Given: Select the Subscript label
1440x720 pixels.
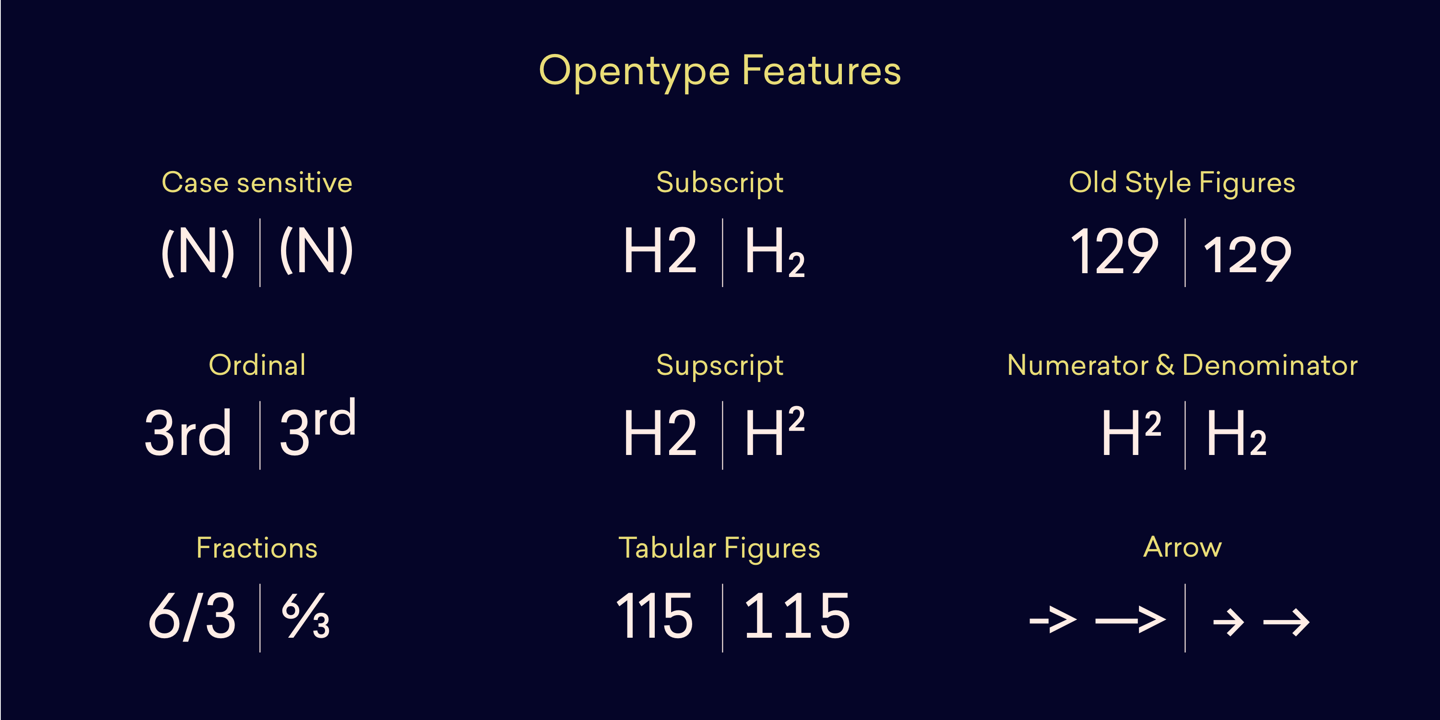Looking at the screenshot, I should [x=720, y=183].
